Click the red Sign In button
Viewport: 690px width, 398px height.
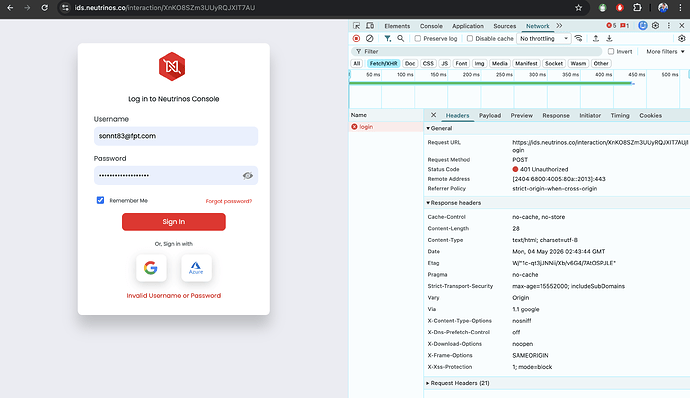(174, 222)
